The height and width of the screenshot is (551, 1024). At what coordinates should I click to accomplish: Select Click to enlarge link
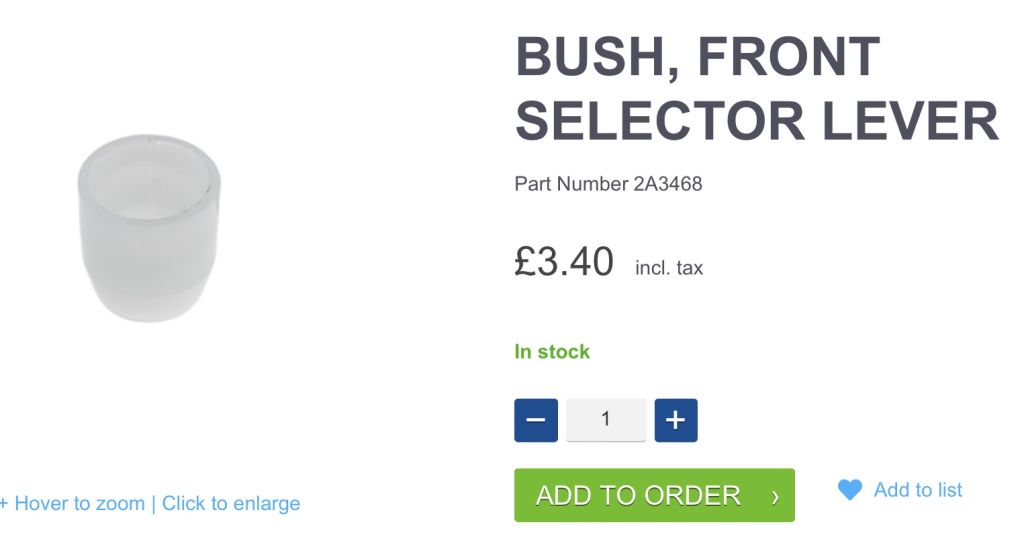pos(231,503)
